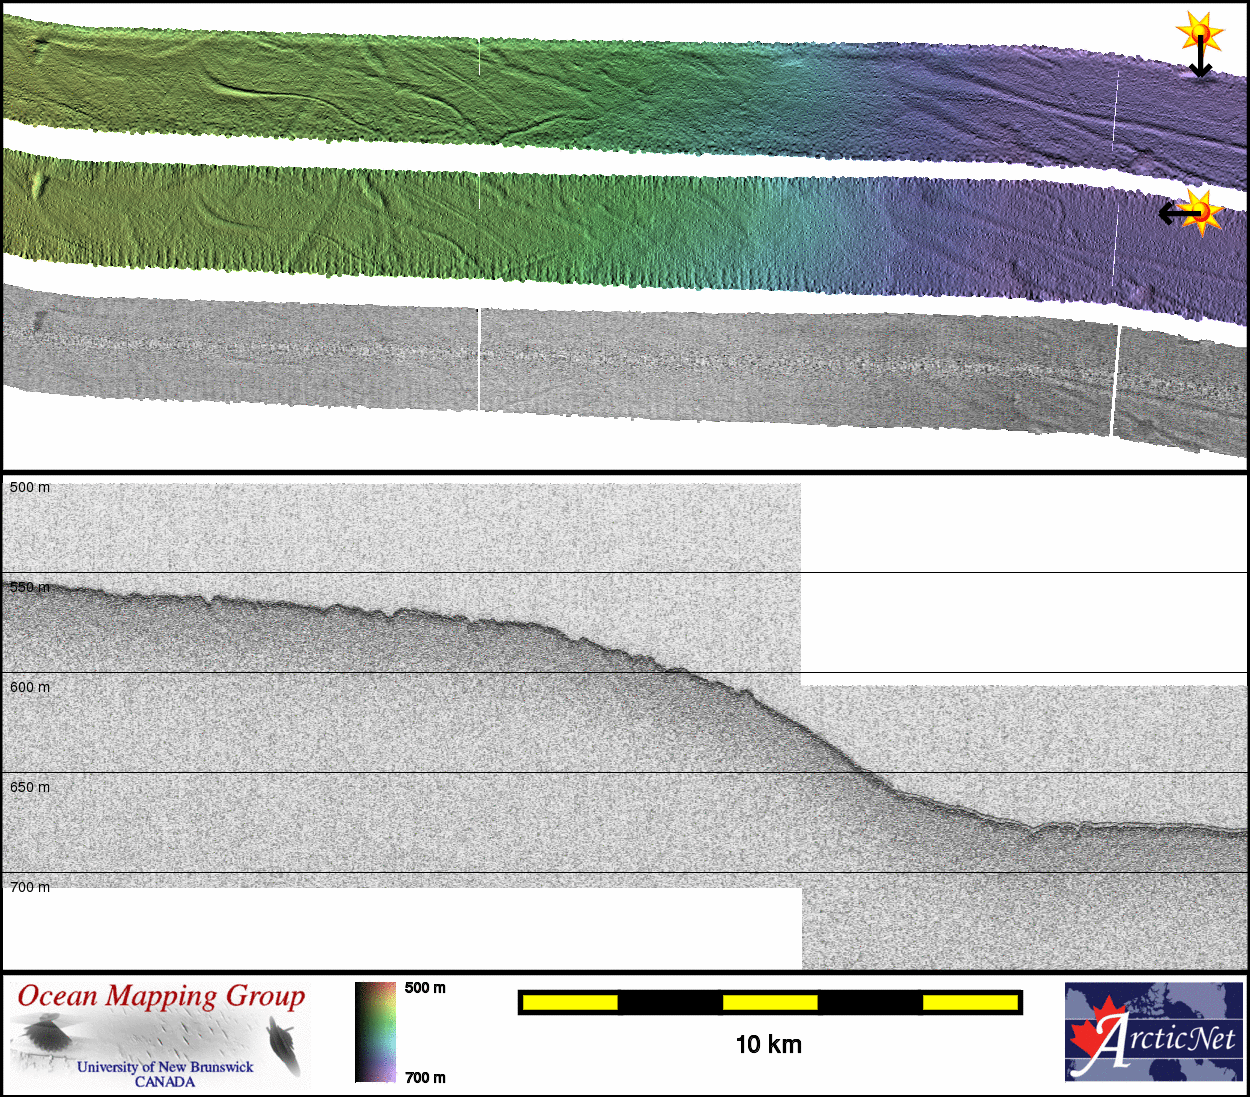Click the middle yellow segment of the scale bar
The width and height of the screenshot is (1250, 1097).
769,1002
